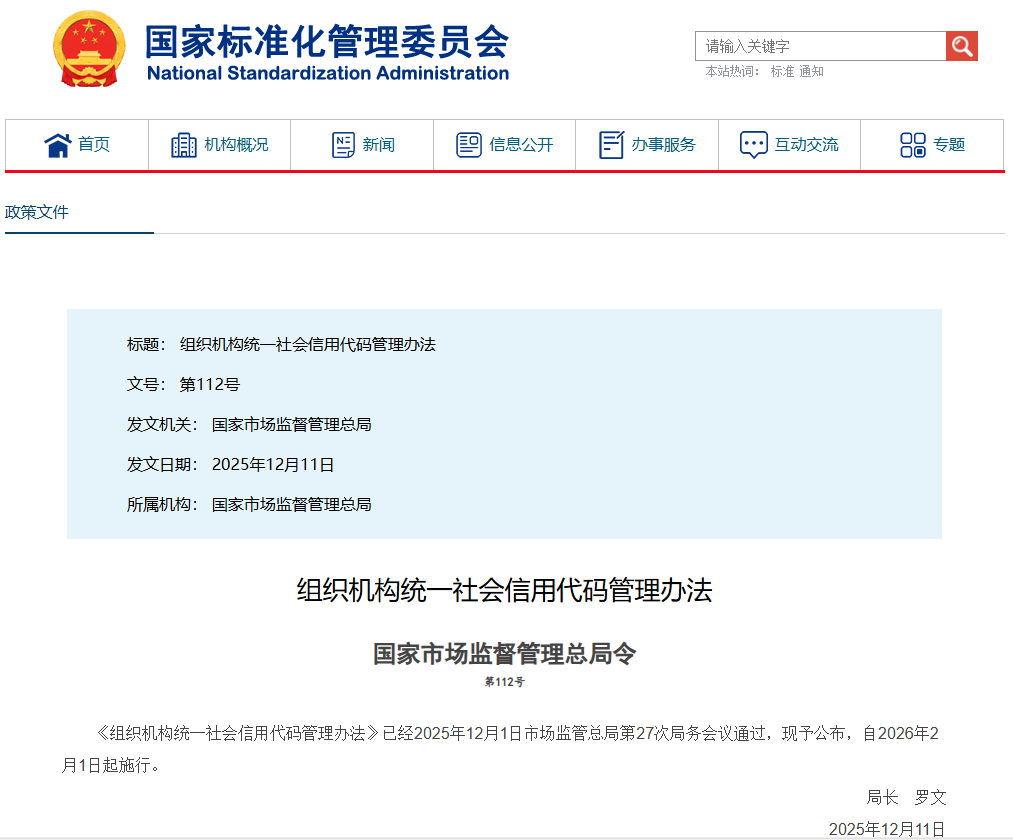Click the 国家标准化管理委员会 site title

click(327, 41)
